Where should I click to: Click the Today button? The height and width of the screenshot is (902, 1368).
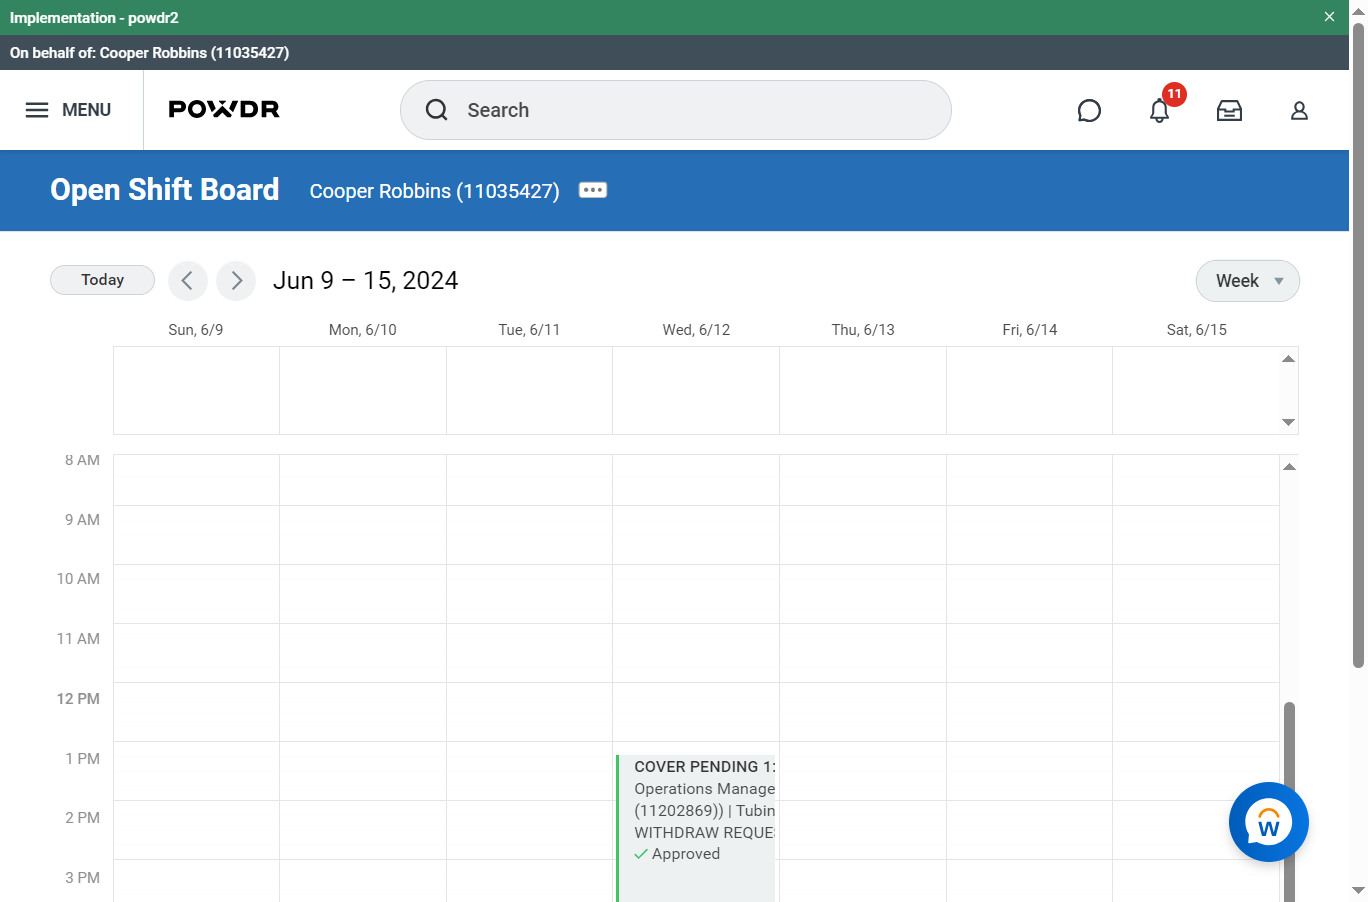pos(102,280)
